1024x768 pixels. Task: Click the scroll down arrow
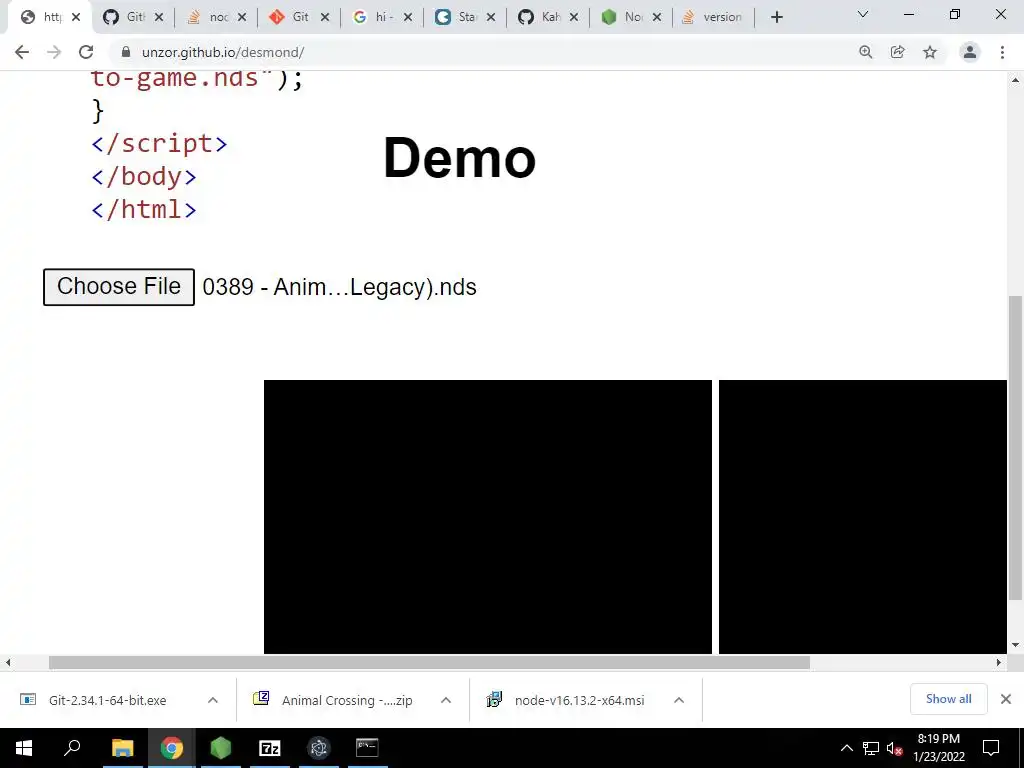(x=1015, y=645)
